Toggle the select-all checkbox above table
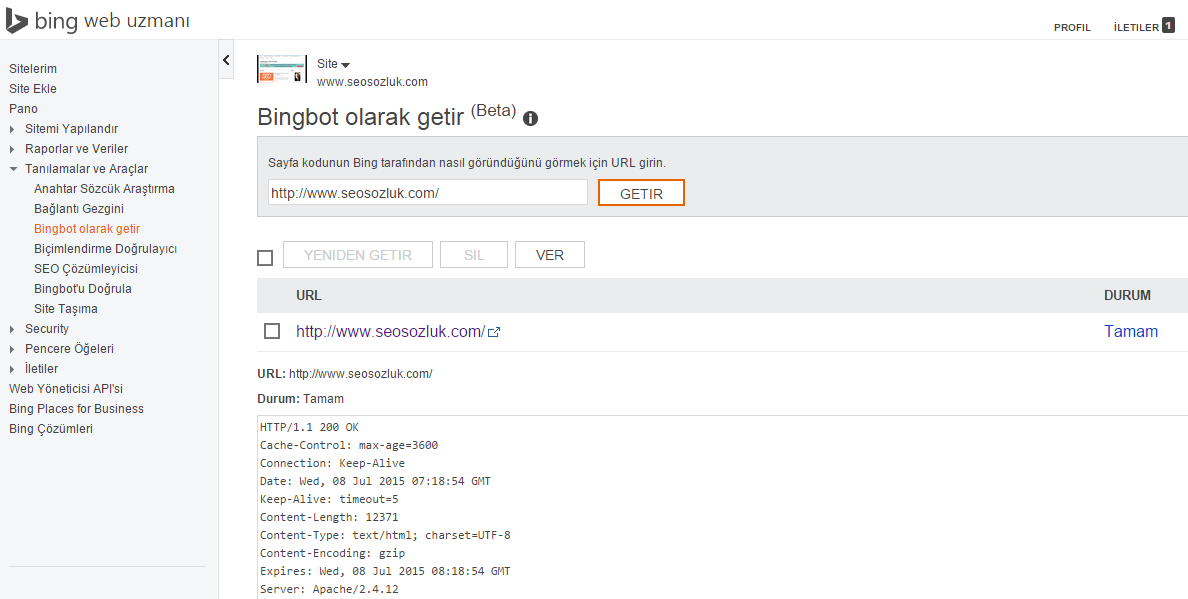 click(265, 258)
